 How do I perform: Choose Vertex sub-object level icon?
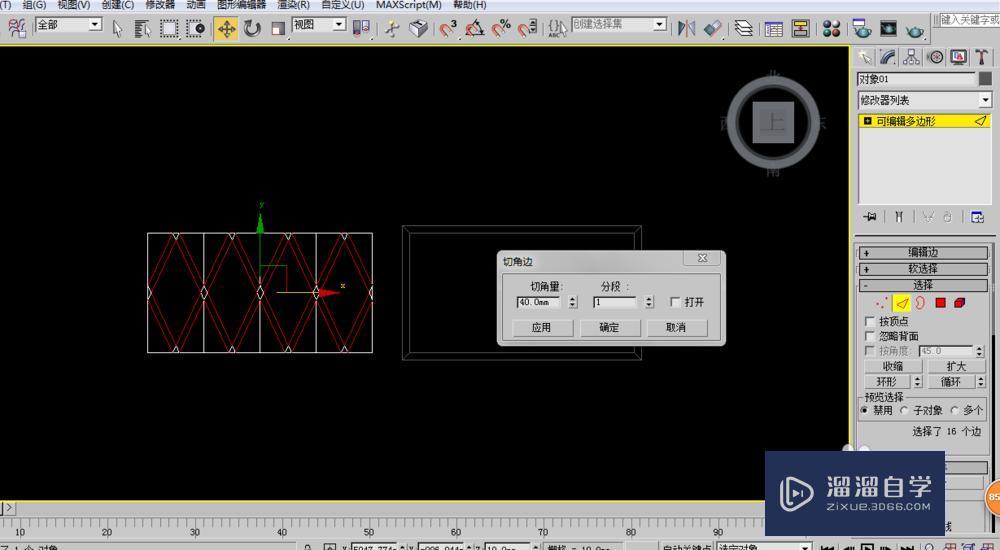coord(880,303)
